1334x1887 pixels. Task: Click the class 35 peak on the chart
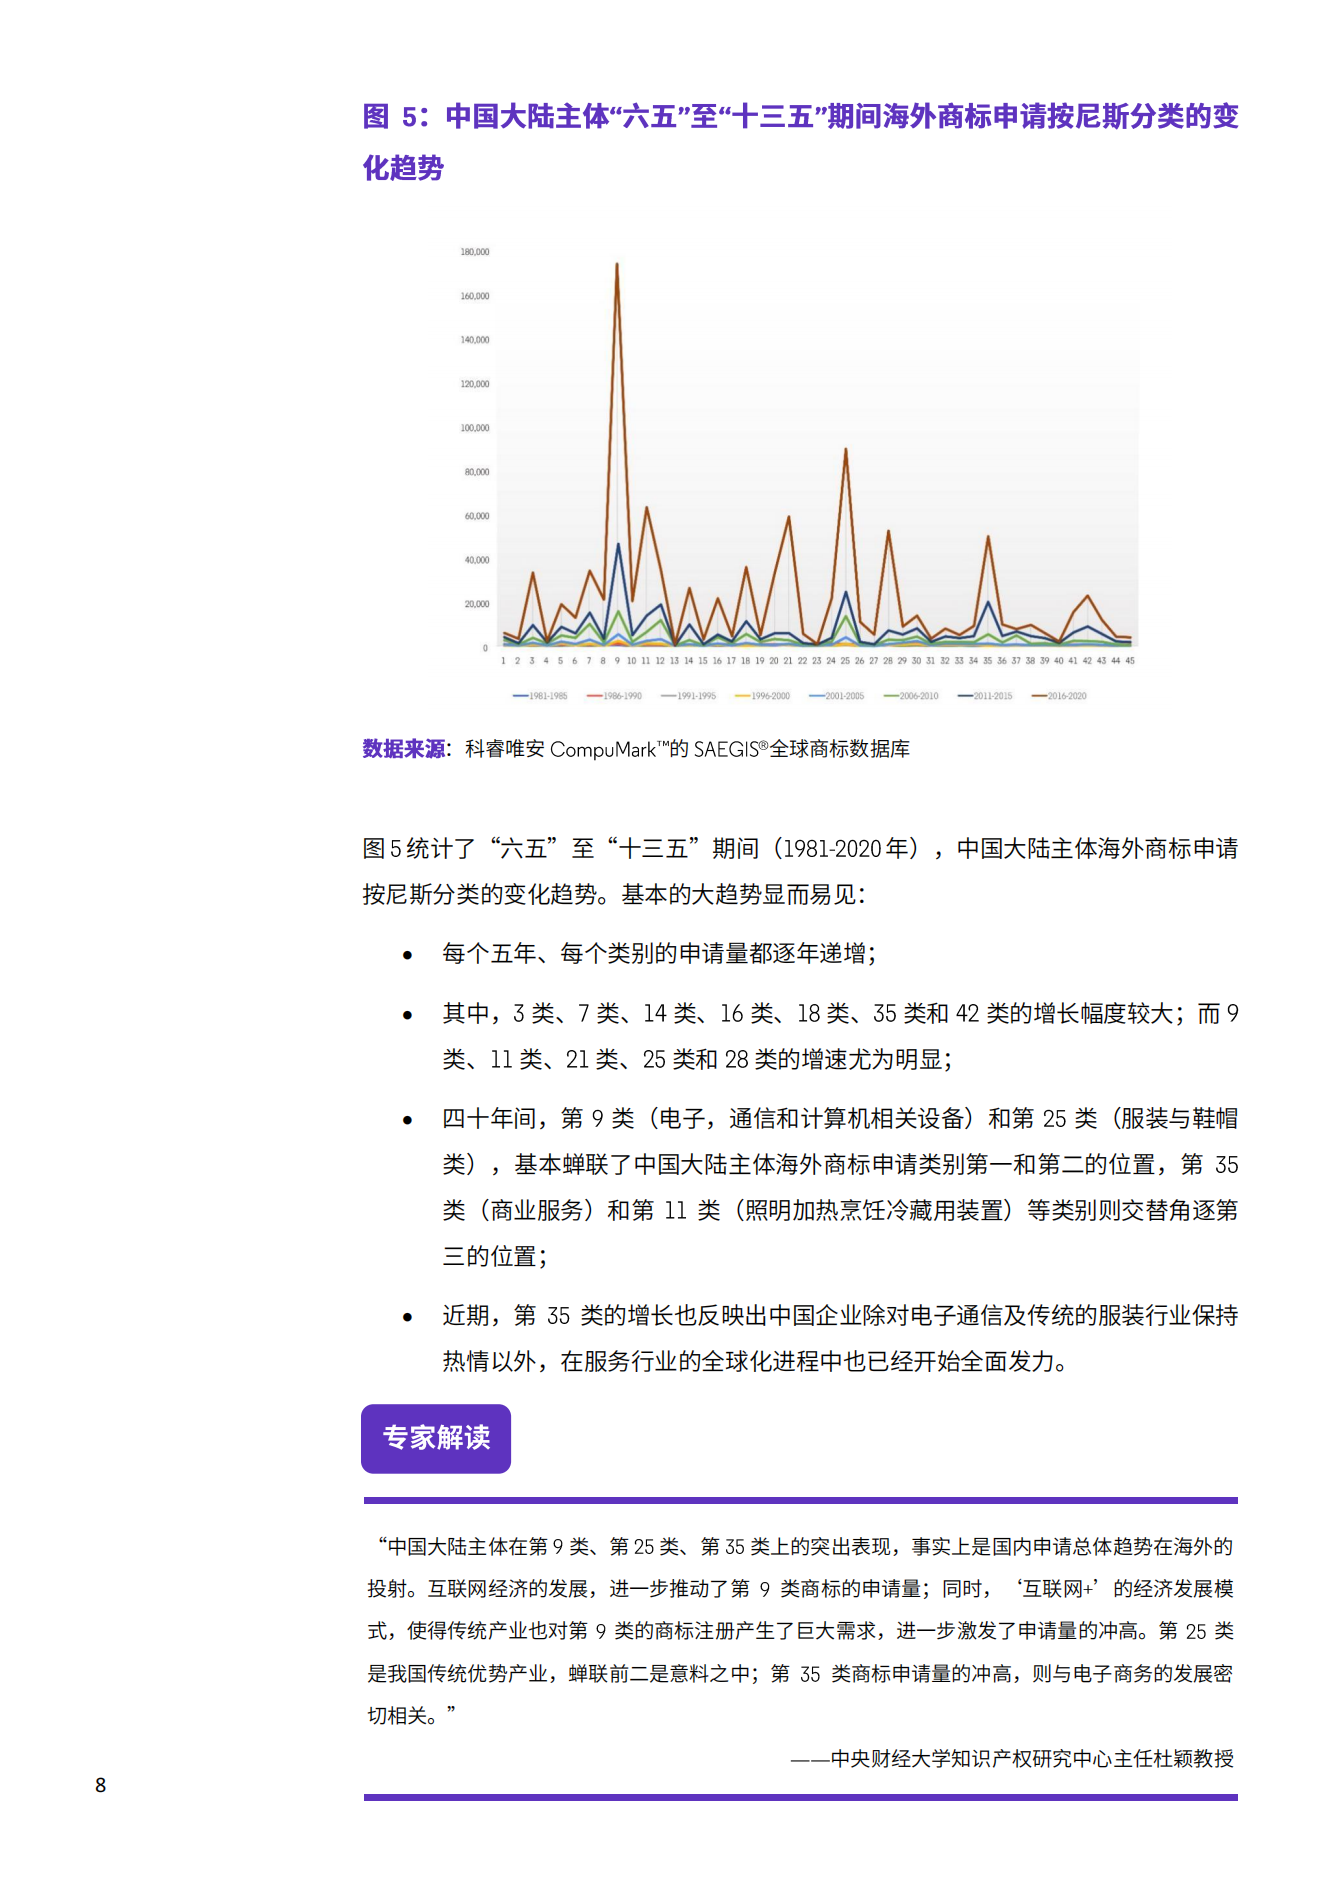988,537
